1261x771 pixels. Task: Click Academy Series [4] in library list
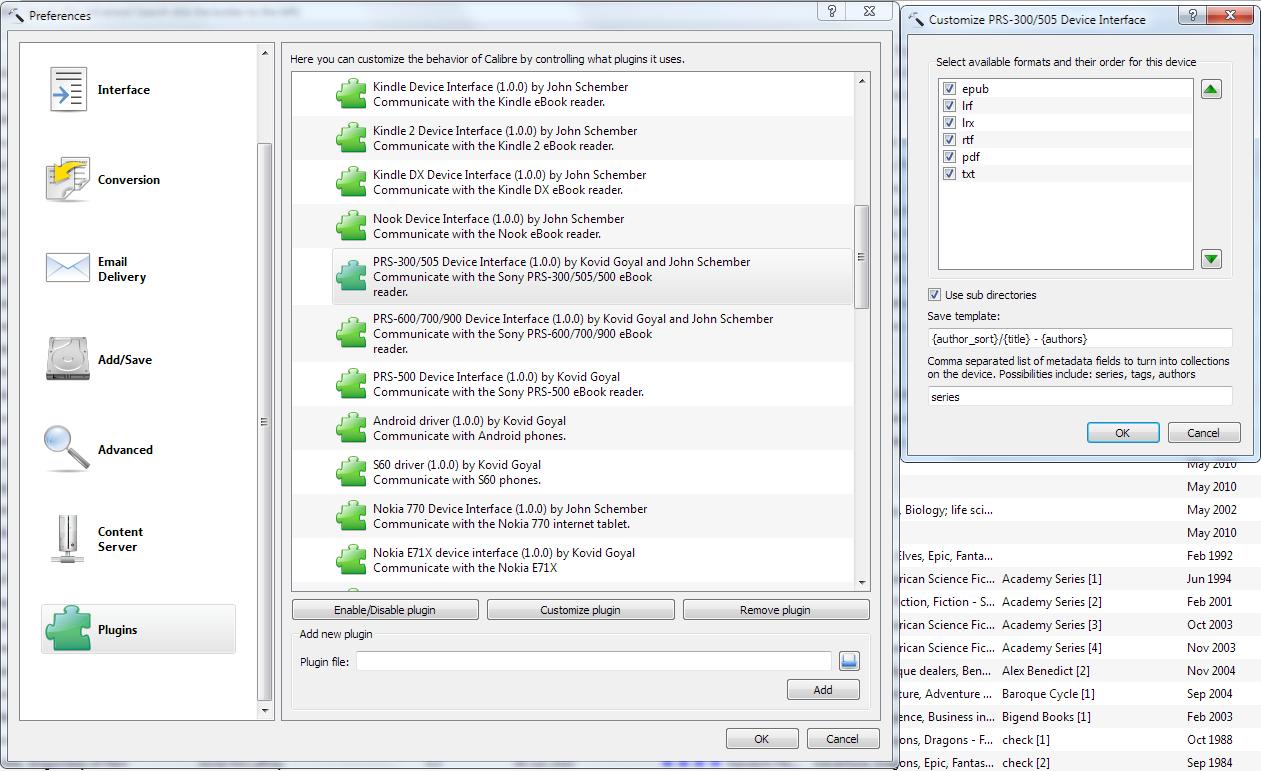coord(1052,648)
